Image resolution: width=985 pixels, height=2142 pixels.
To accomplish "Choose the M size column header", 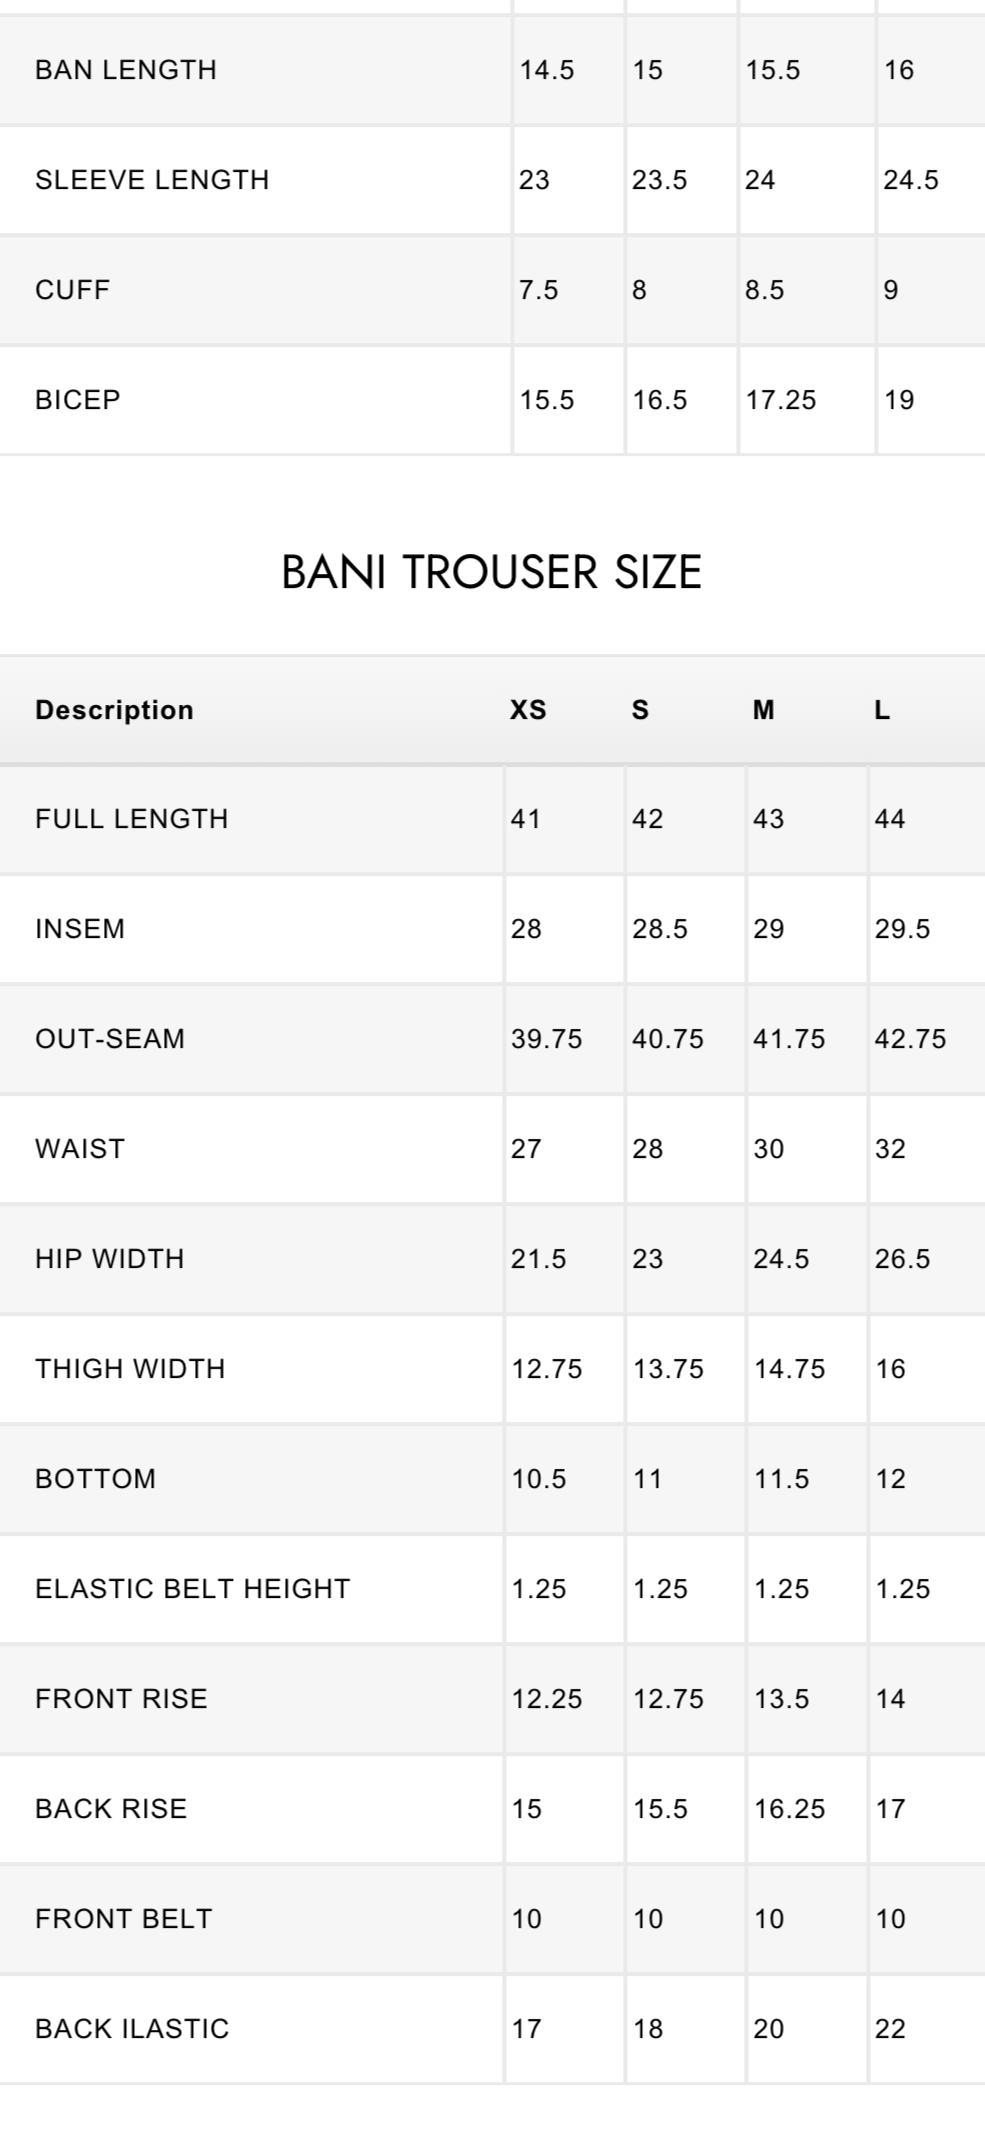I will pyautogui.click(x=763, y=710).
